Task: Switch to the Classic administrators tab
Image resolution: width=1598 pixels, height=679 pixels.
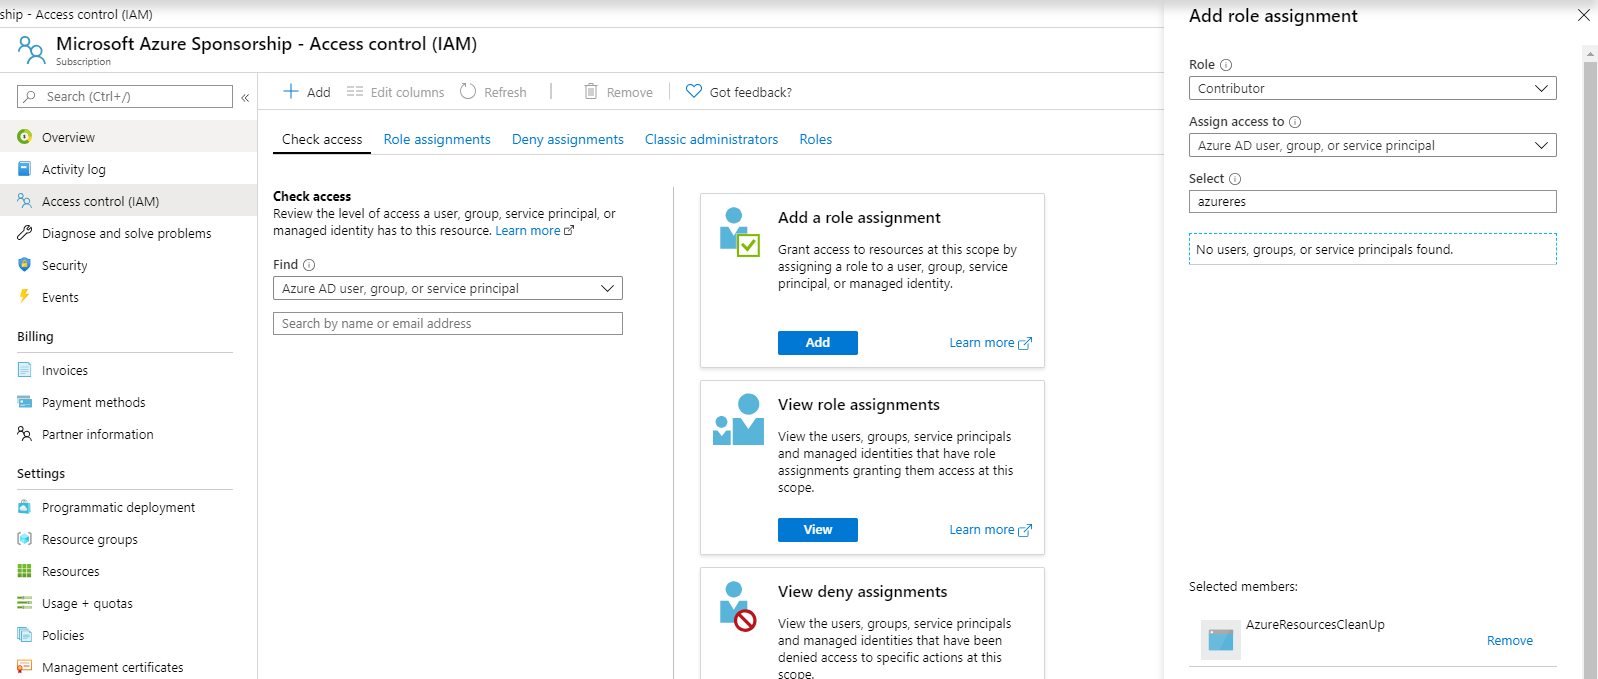Action: click(x=711, y=139)
